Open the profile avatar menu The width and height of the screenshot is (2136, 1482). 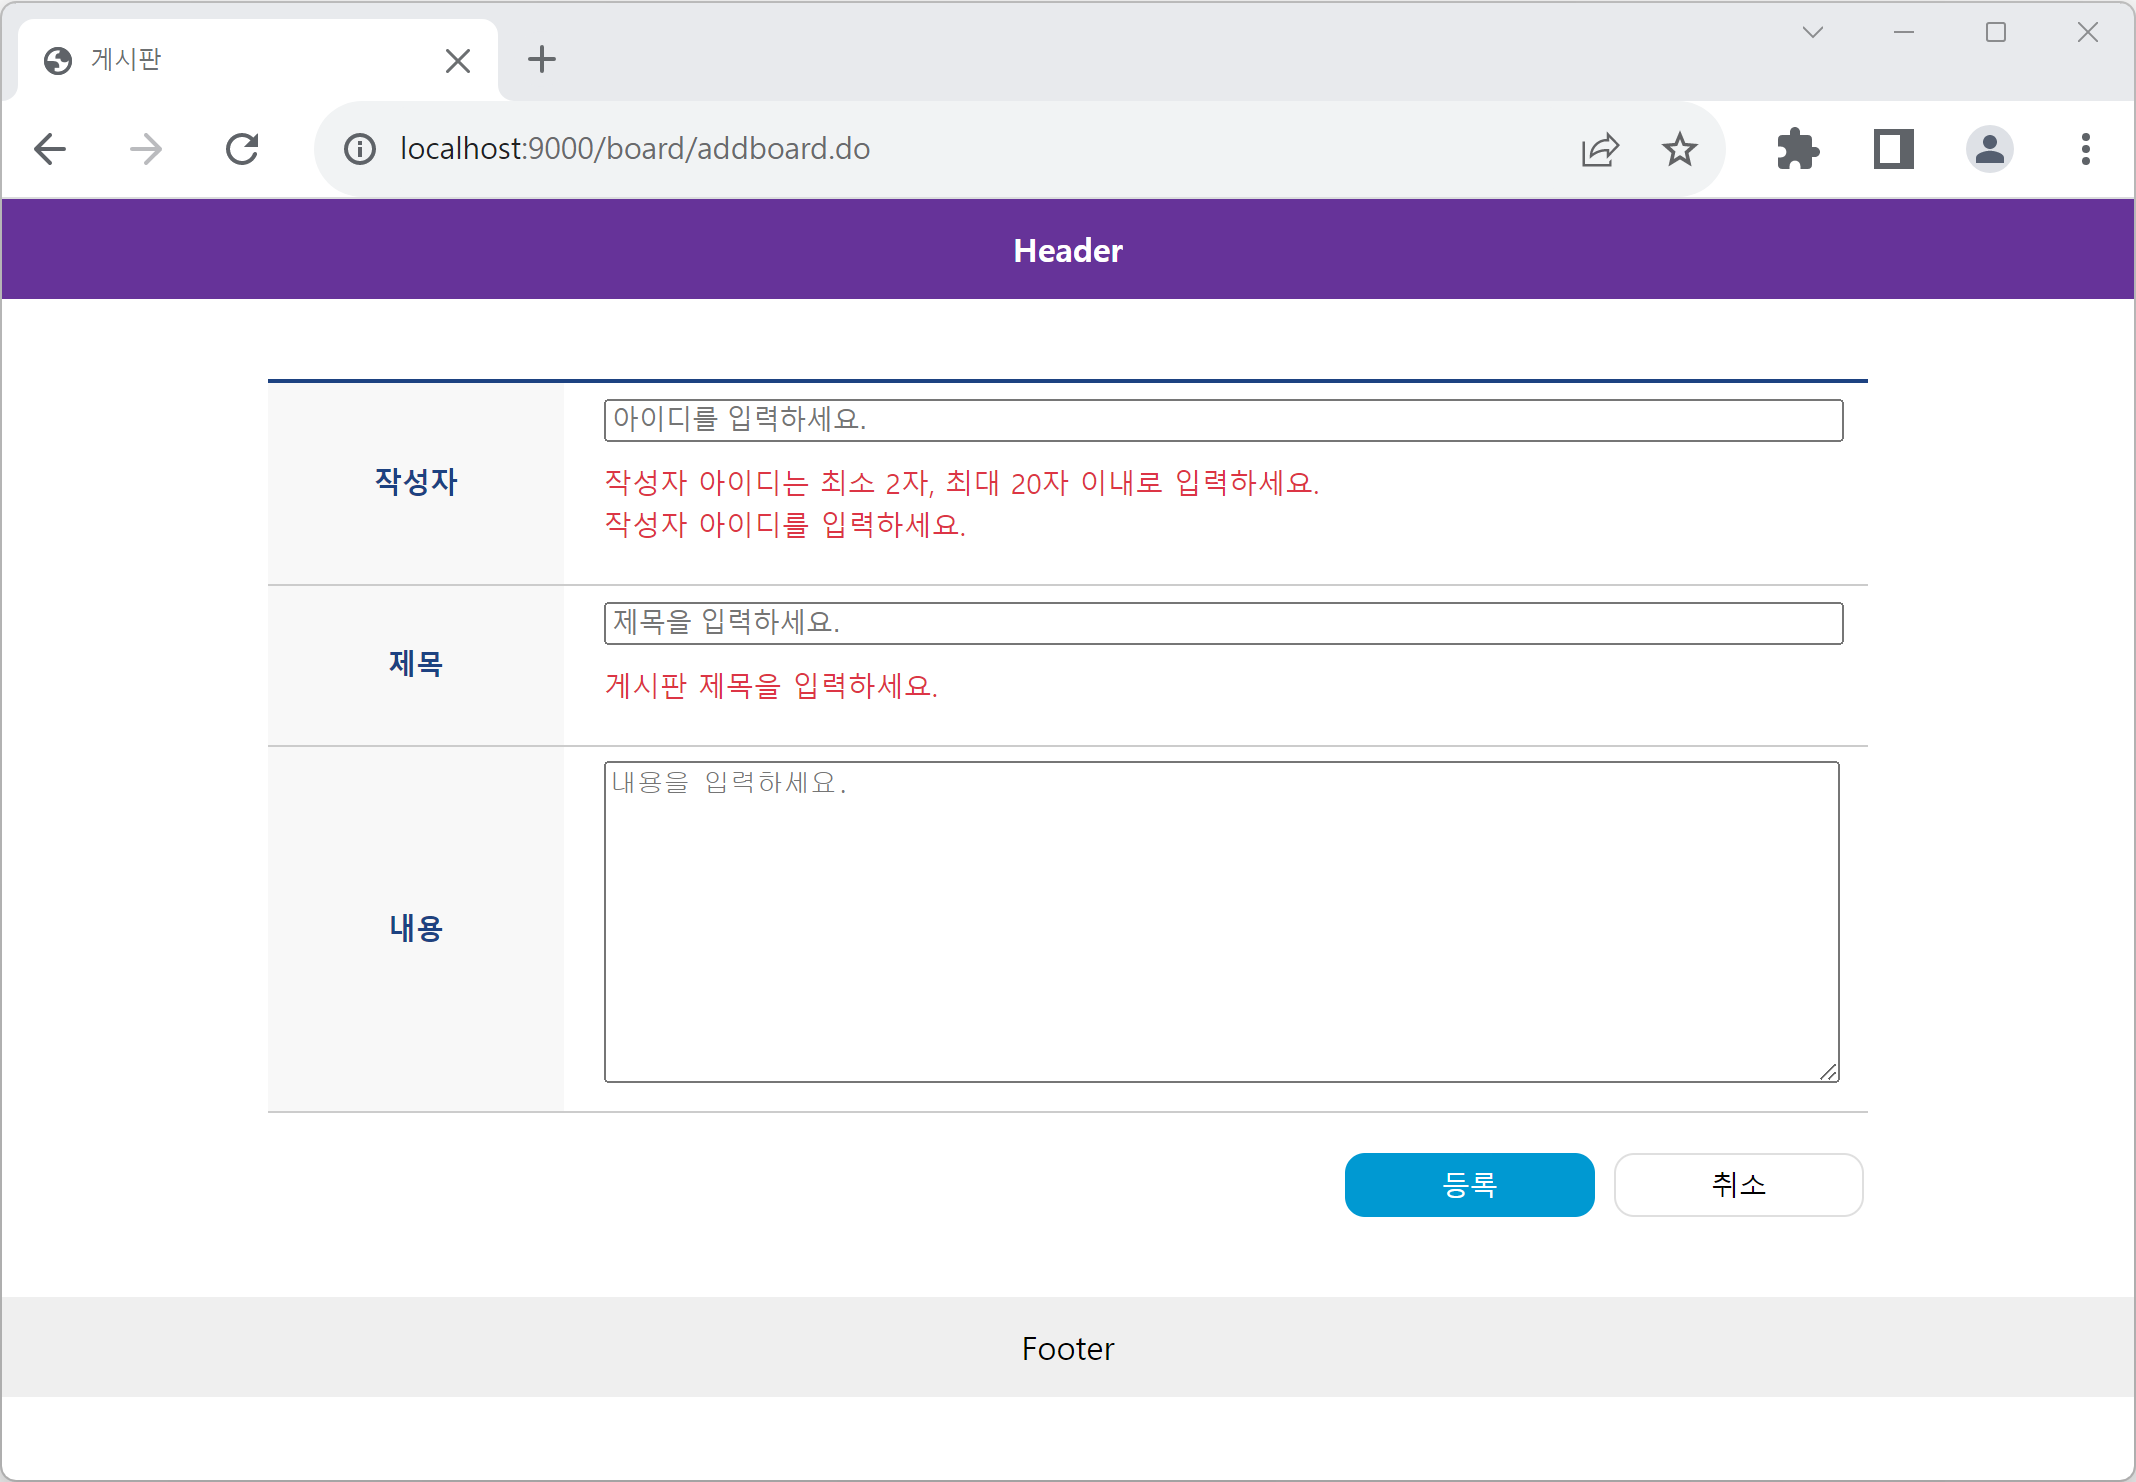(x=1989, y=149)
